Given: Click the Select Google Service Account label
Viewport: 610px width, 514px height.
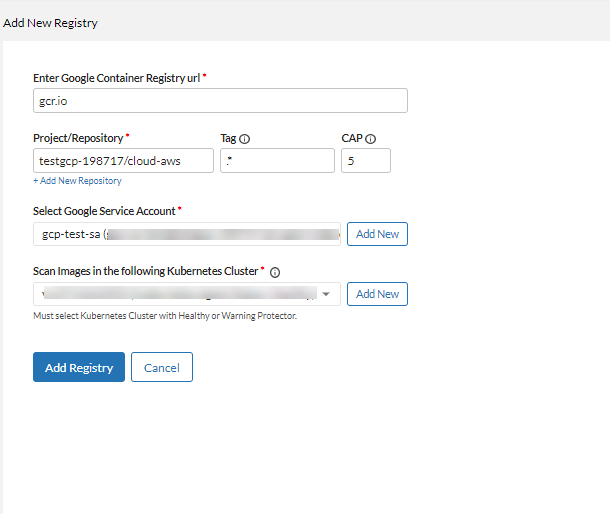Looking at the screenshot, I should [104, 211].
